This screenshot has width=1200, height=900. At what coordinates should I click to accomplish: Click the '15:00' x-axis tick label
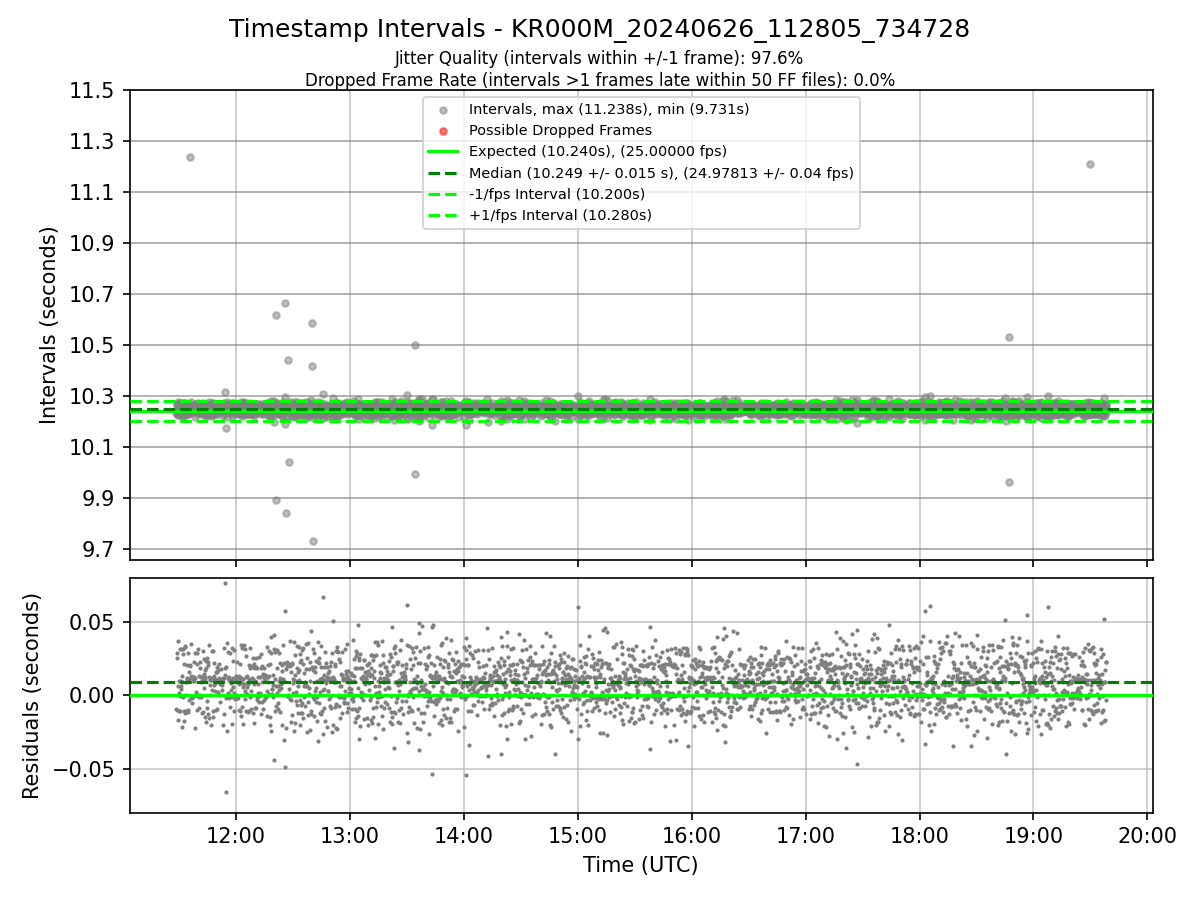(578, 835)
